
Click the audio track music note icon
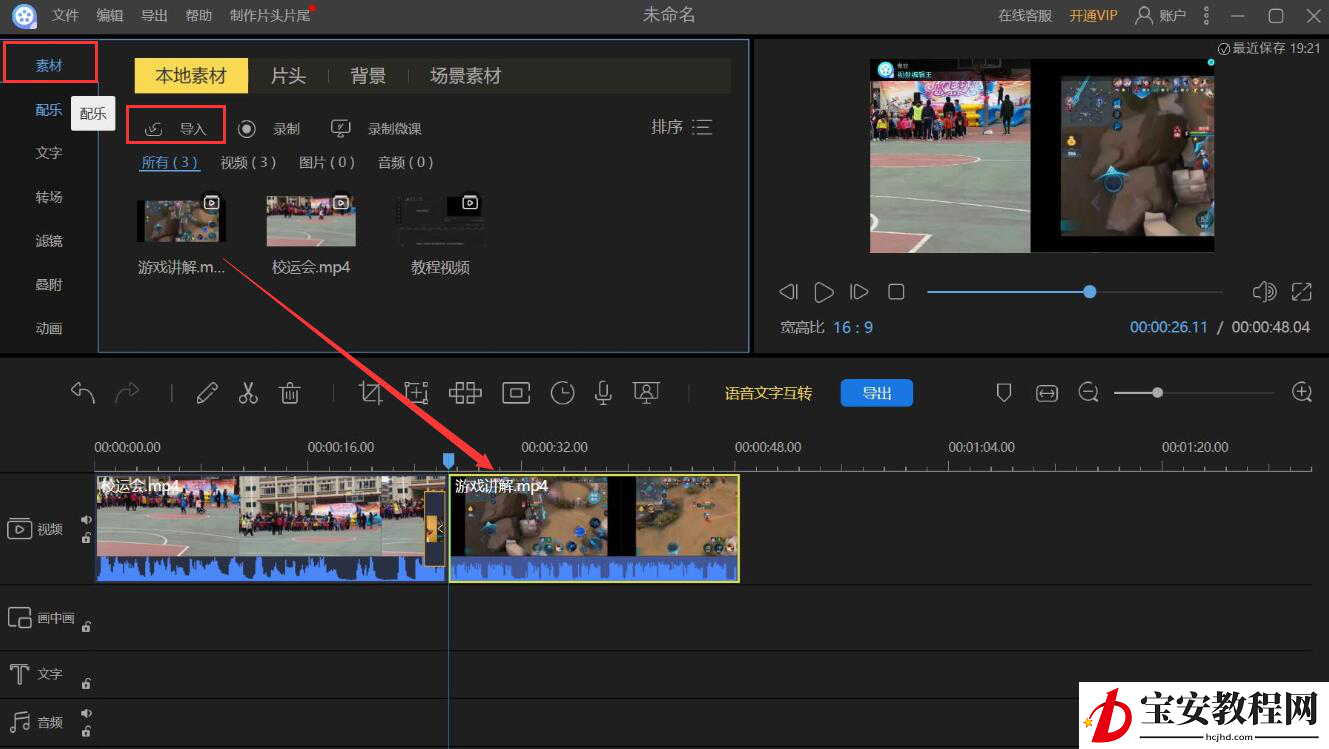coord(19,722)
